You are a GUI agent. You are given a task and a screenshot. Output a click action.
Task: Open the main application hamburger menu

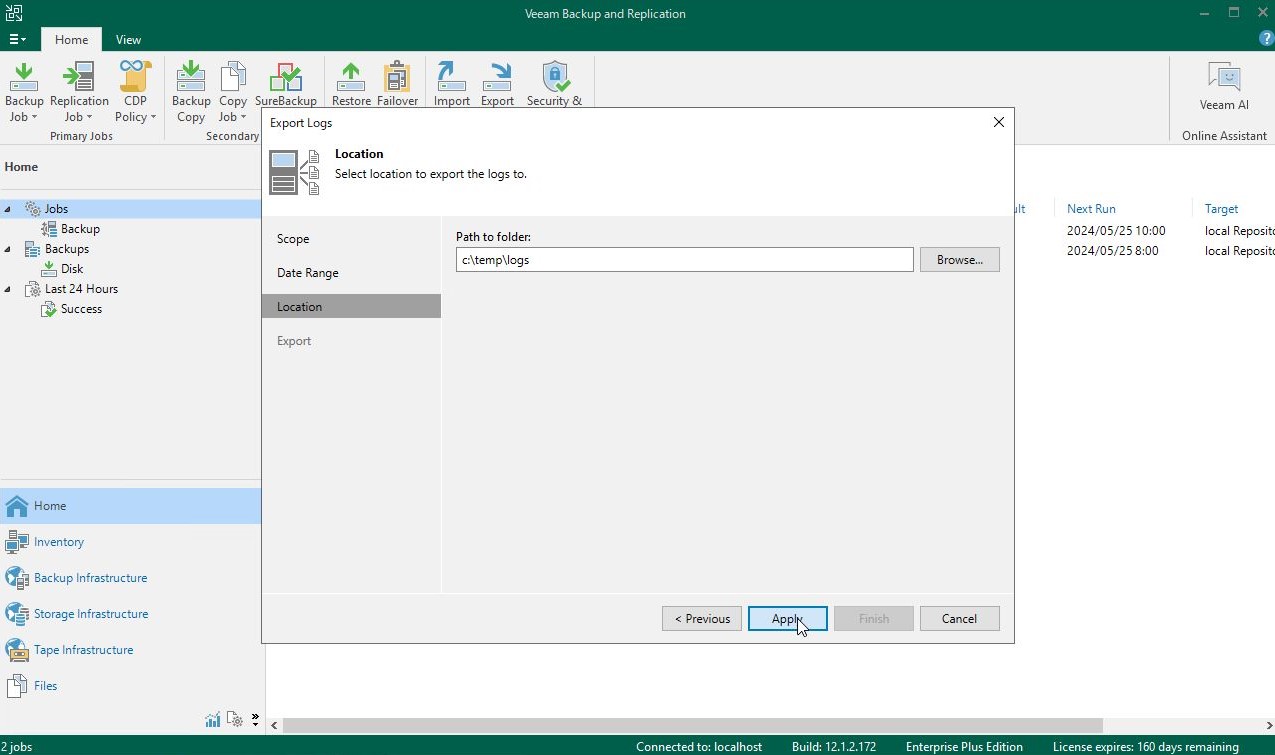(x=17, y=39)
